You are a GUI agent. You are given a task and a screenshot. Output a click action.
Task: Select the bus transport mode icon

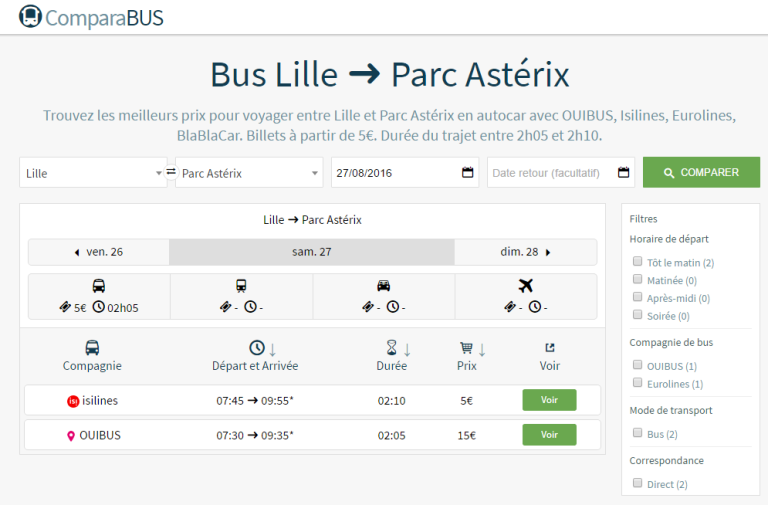pos(99,286)
